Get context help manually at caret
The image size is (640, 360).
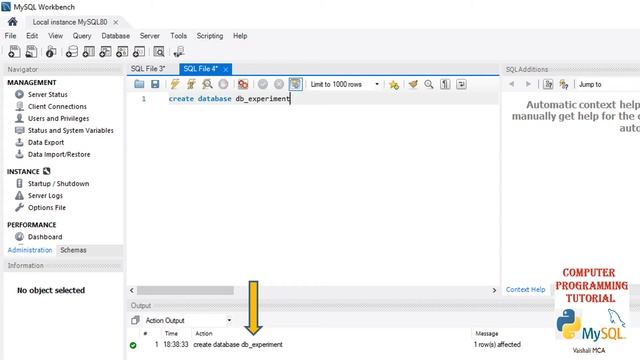click(x=564, y=84)
